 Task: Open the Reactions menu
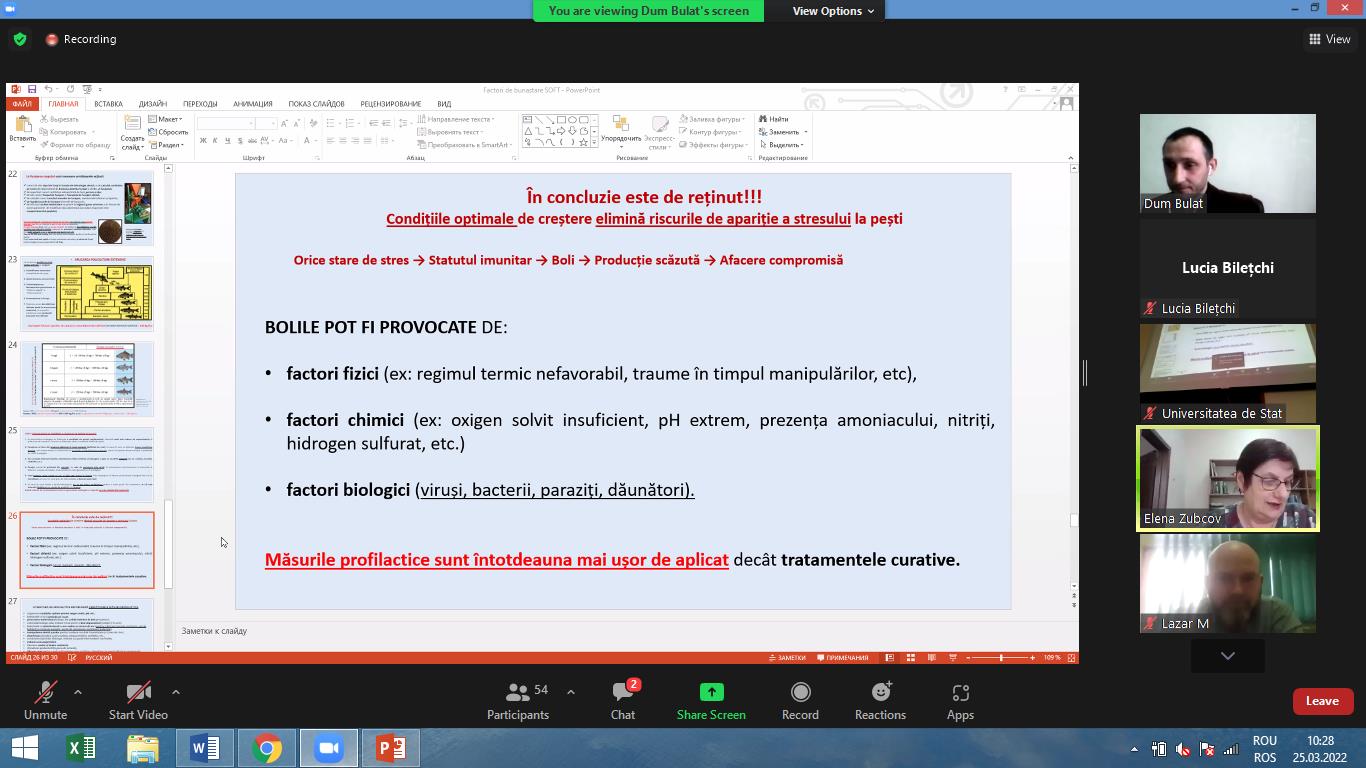[880, 700]
